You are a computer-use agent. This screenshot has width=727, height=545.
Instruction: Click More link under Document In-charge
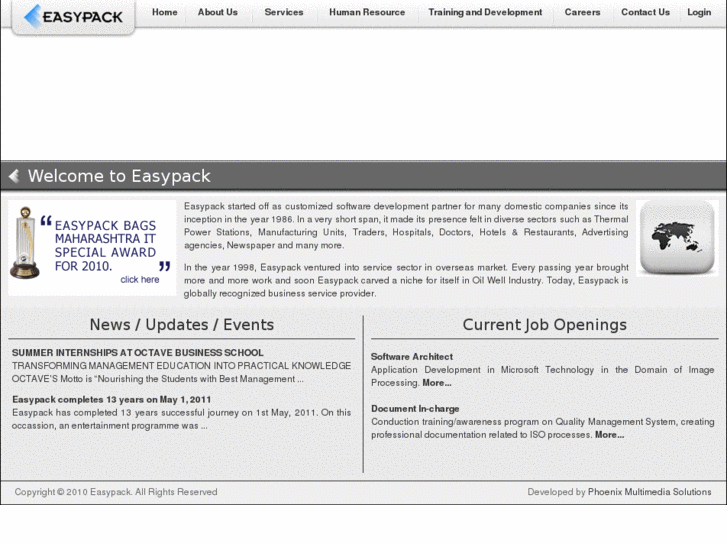coord(609,435)
